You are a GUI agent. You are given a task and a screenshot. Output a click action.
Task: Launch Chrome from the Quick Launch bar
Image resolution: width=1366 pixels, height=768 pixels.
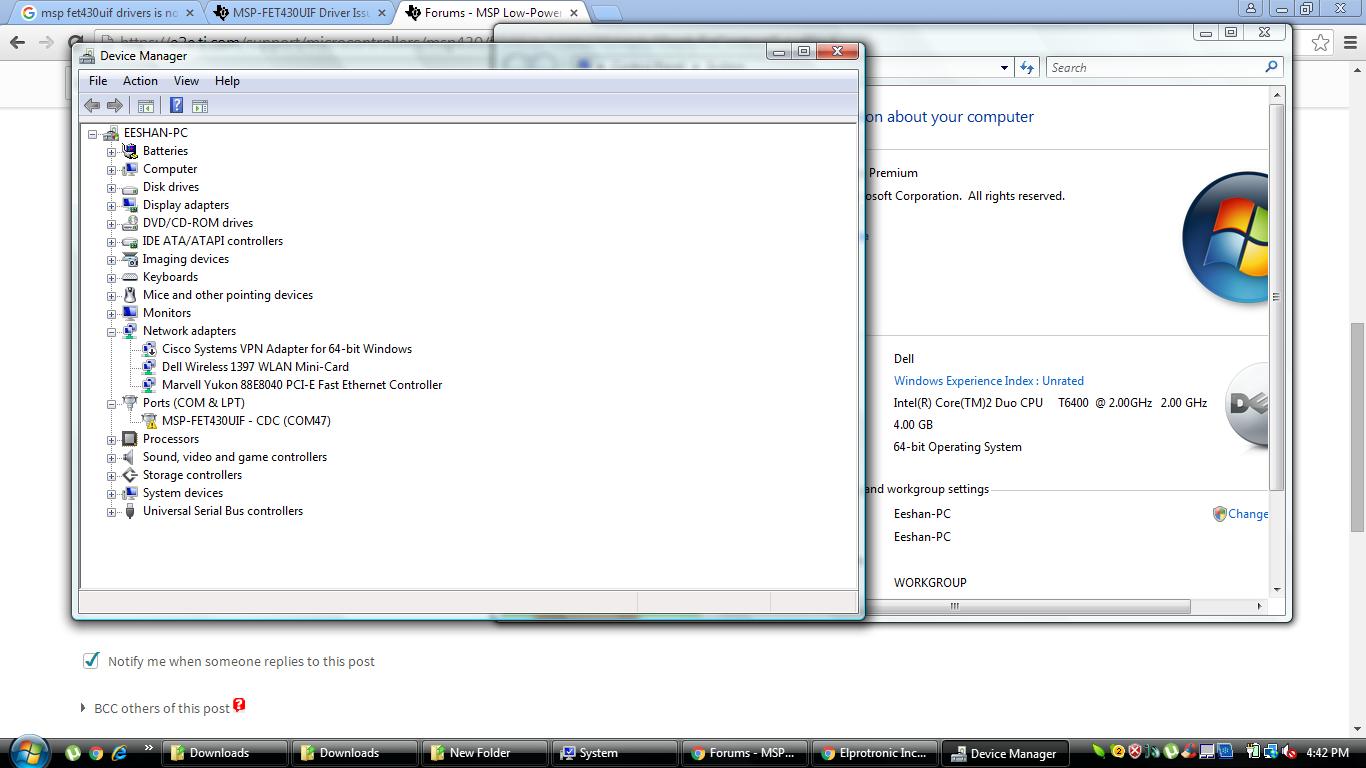tap(96, 753)
